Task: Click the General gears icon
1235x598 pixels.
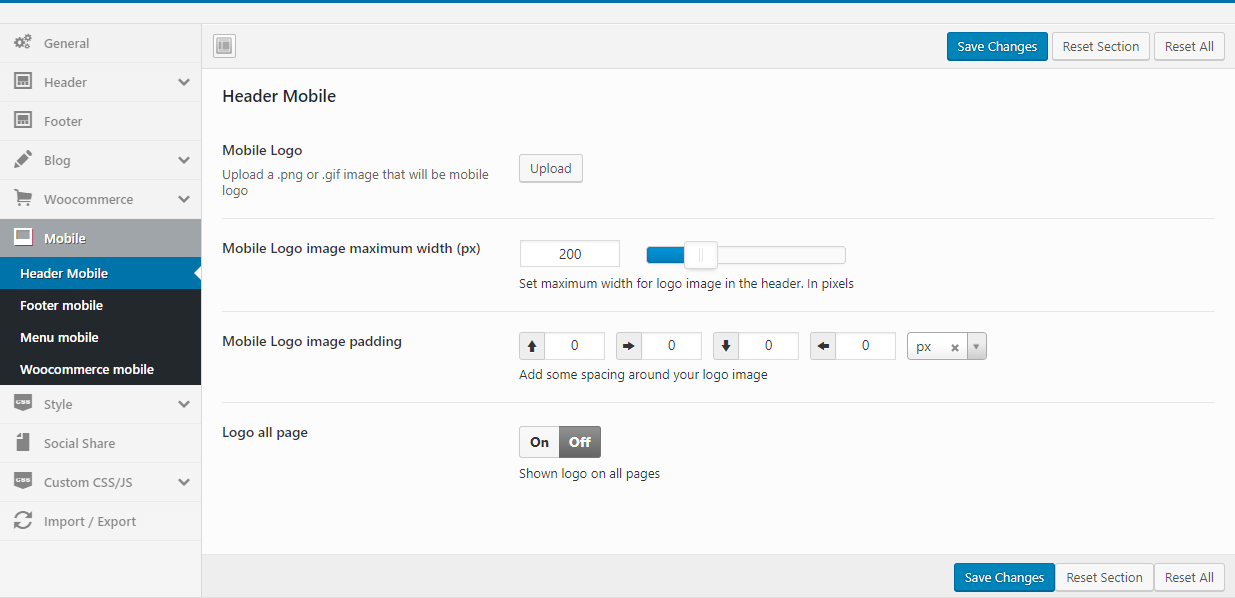Action: (22, 43)
